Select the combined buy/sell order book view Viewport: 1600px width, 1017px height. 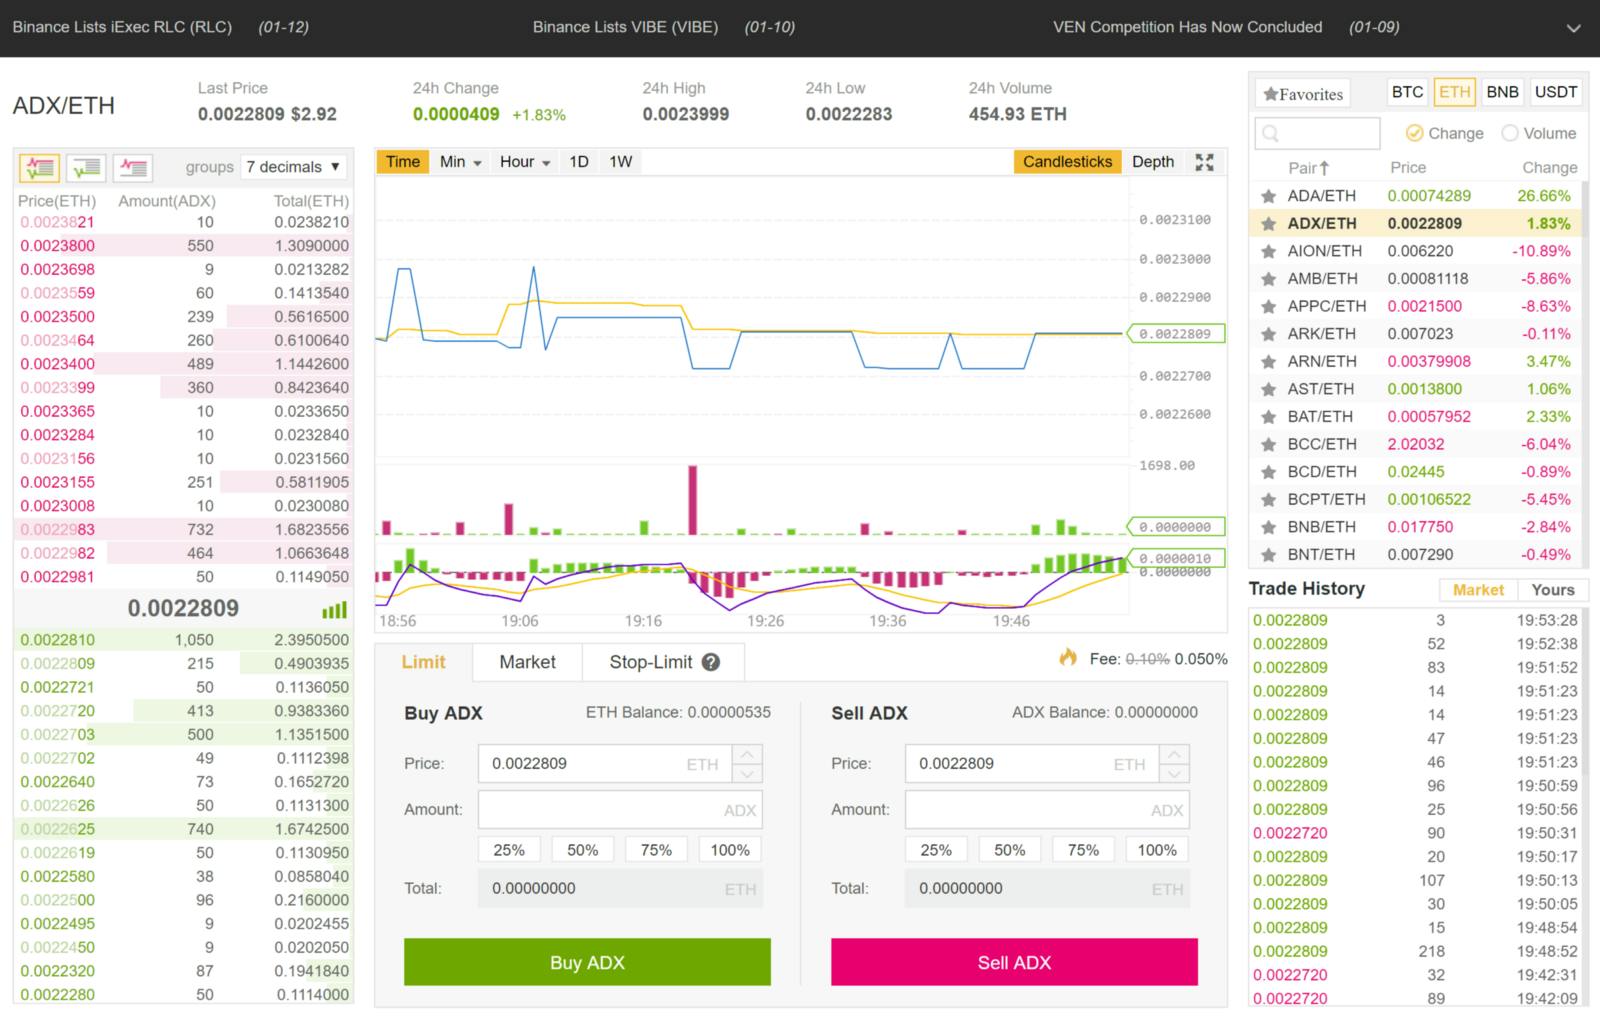[x=39, y=168]
